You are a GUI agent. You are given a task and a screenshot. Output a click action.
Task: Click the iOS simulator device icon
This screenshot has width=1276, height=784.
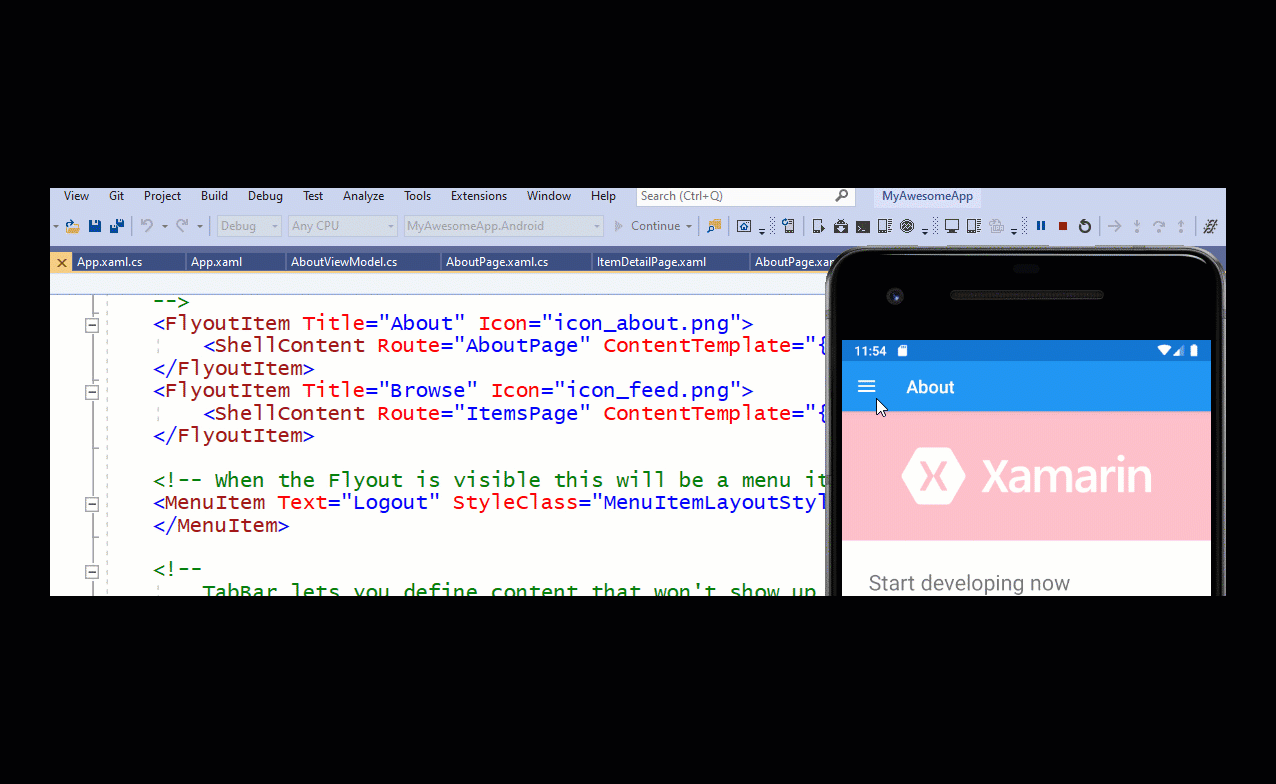973,226
